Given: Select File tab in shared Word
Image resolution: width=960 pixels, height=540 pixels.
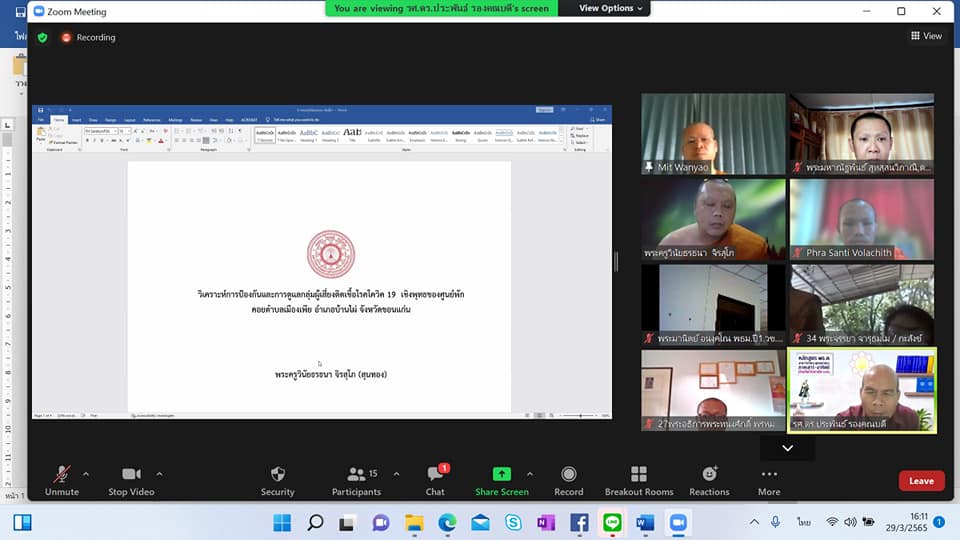Looking at the screenshot, I should point(41,120).
